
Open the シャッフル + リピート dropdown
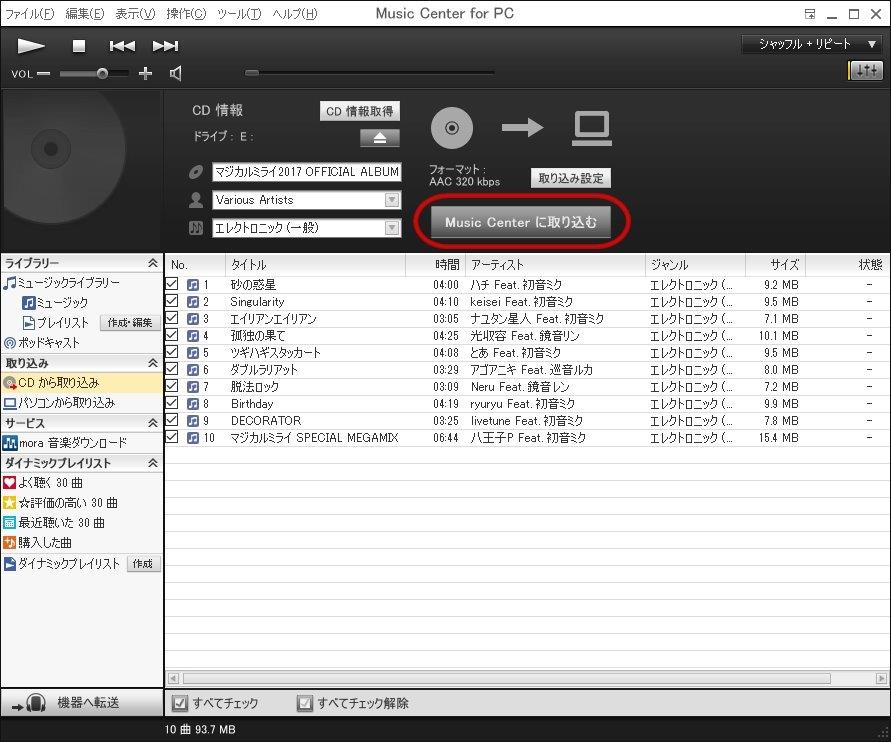810,44
